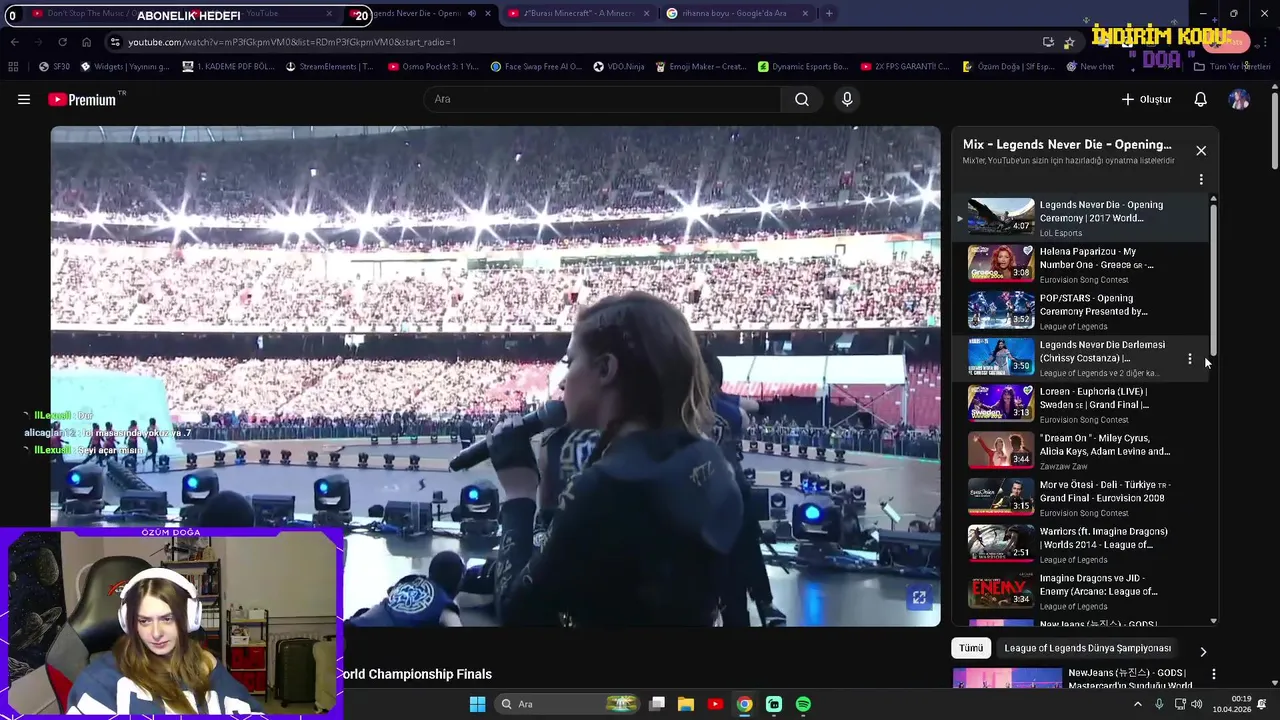
Task: Open the Windows Start menu
Action: (477, 704)
